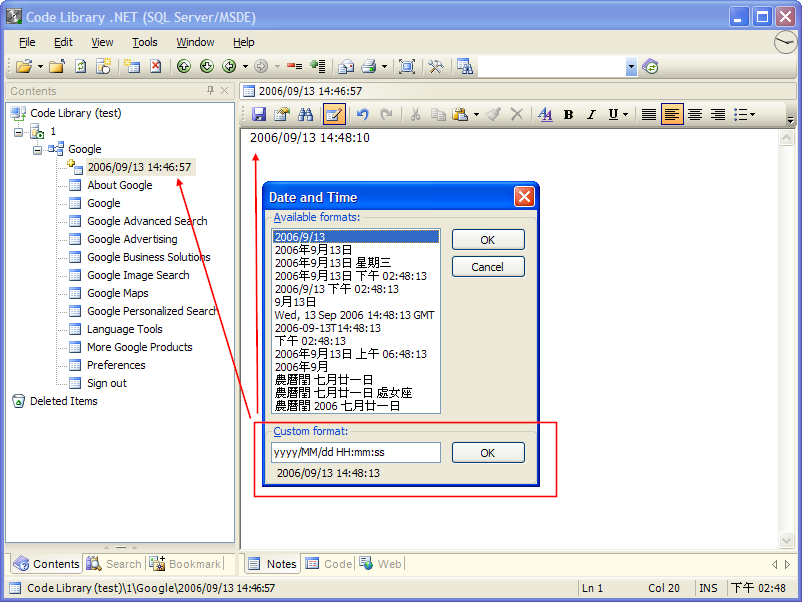Click the properties icon next to Save
This screenshot has width=802, height=602.
pos(281,114)
